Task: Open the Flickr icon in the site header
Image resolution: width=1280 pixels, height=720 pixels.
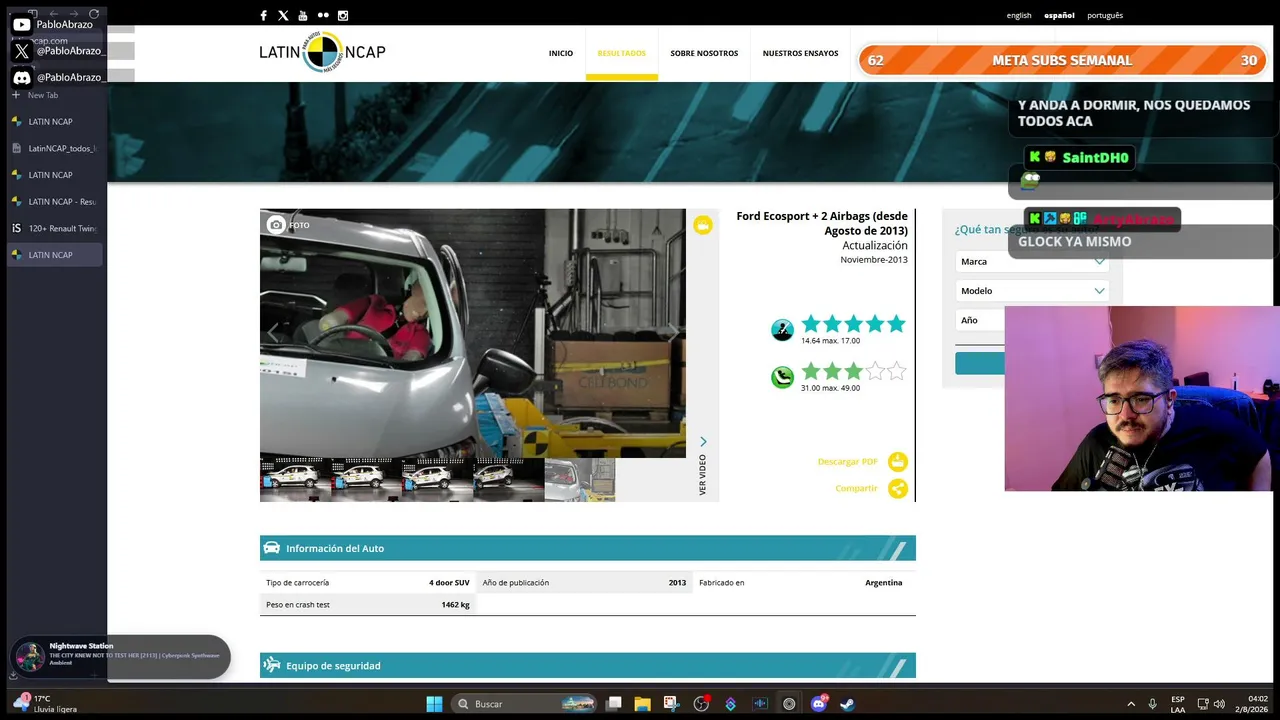Action: click(x=323, y=15)
